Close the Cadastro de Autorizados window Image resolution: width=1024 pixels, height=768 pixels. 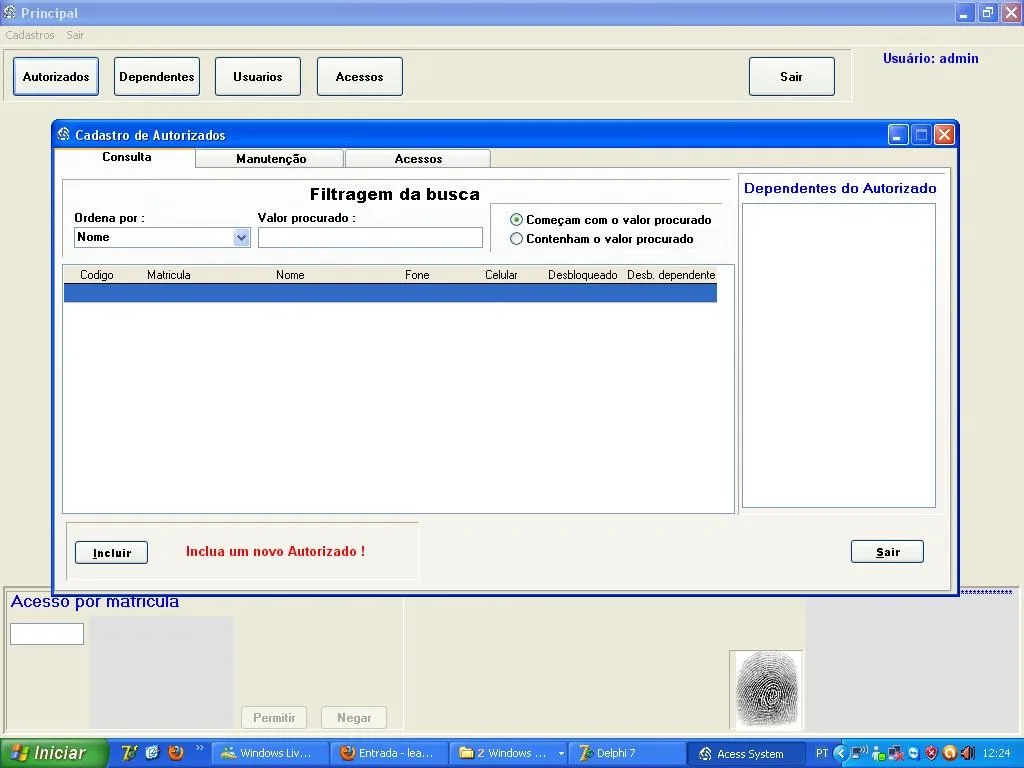(x=944, y=135)
